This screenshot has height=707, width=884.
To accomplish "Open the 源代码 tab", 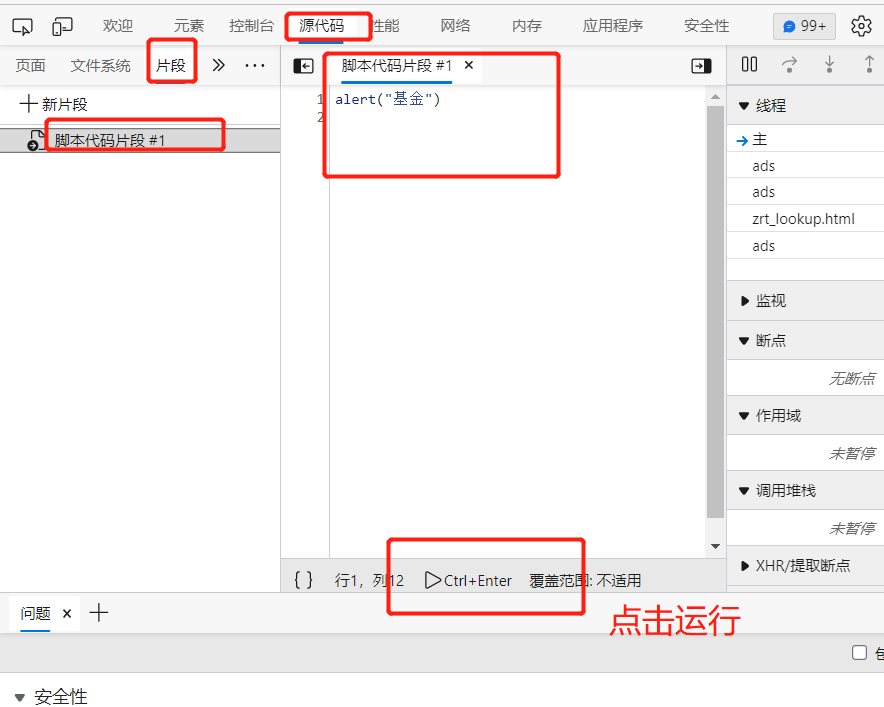I will pos(321,26).
